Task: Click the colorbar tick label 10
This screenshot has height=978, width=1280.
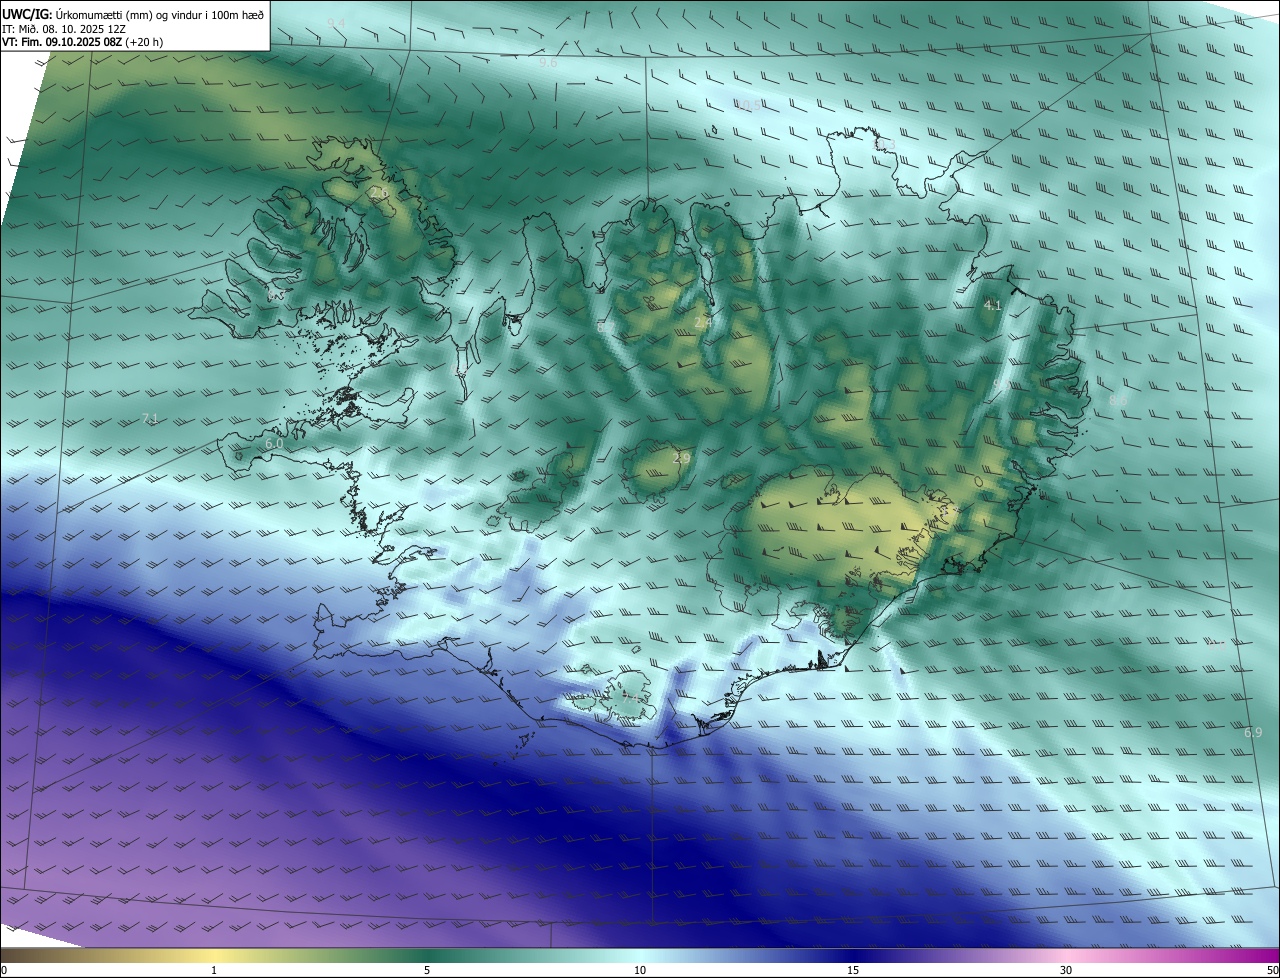Action: coord(640,970)
